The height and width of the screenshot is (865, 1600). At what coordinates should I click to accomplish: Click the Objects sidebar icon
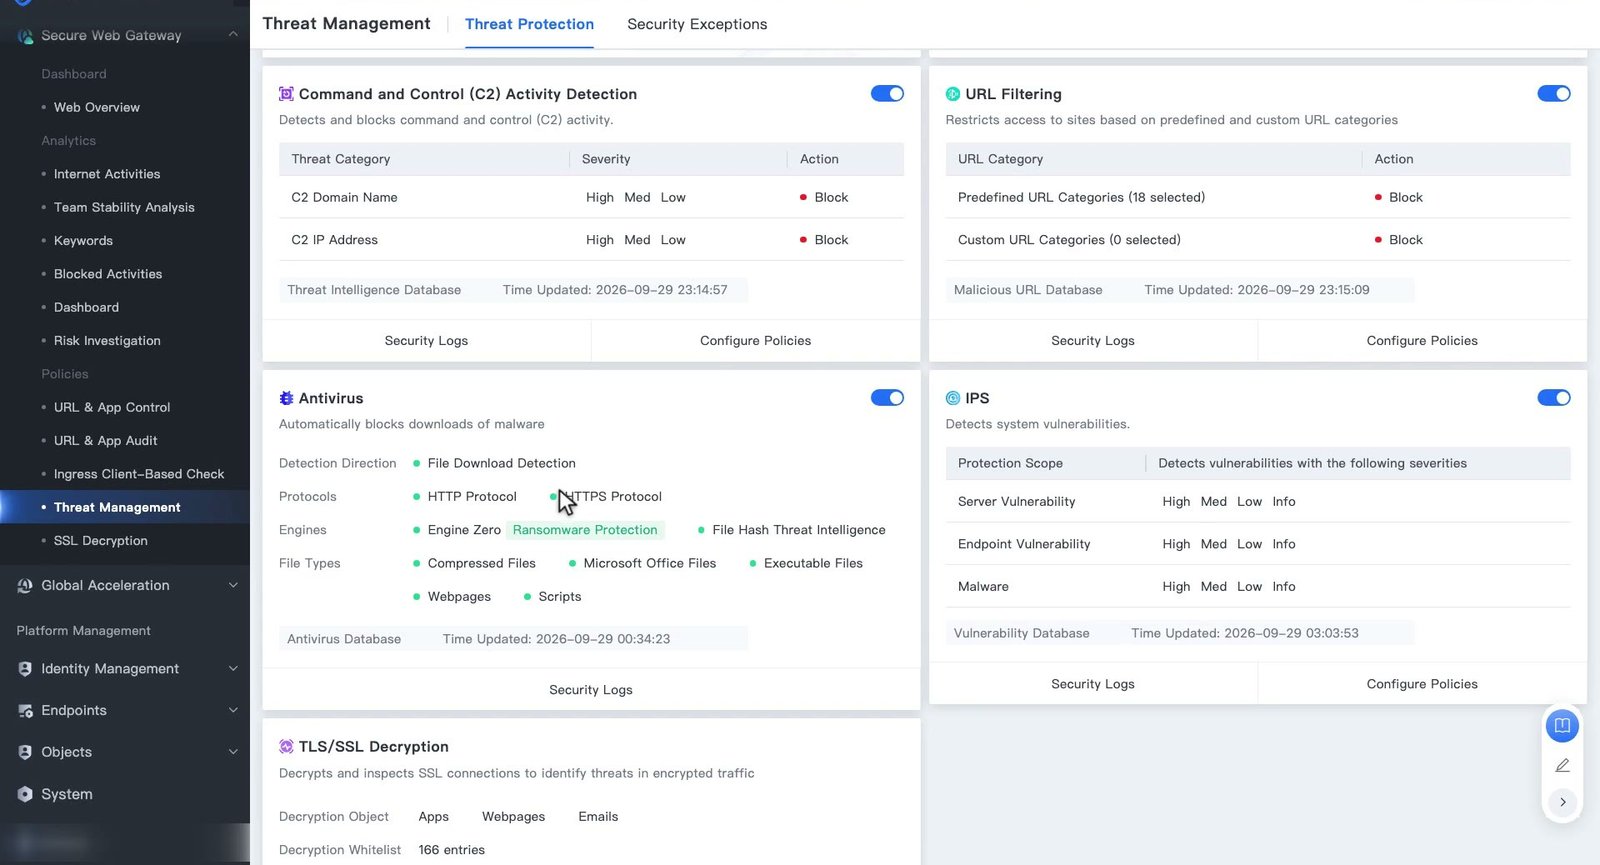click(25, 752)
